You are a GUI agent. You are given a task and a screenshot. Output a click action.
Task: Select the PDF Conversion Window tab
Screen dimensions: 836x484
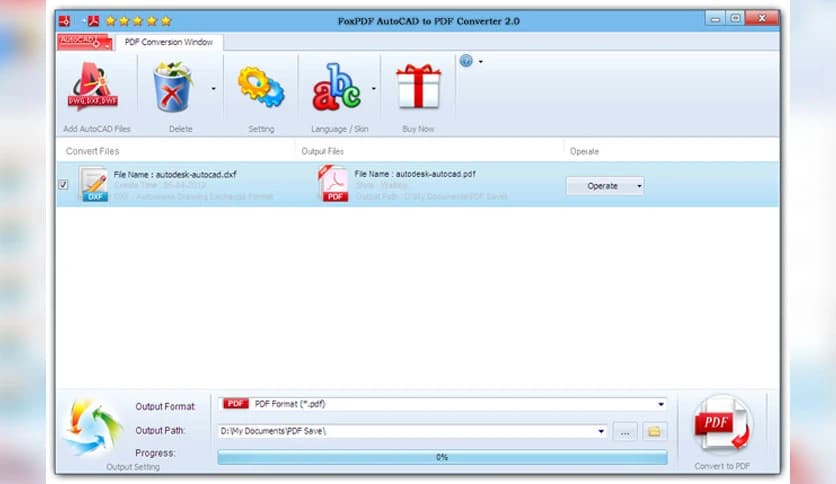pyautogui.click(x=168, y=42)
